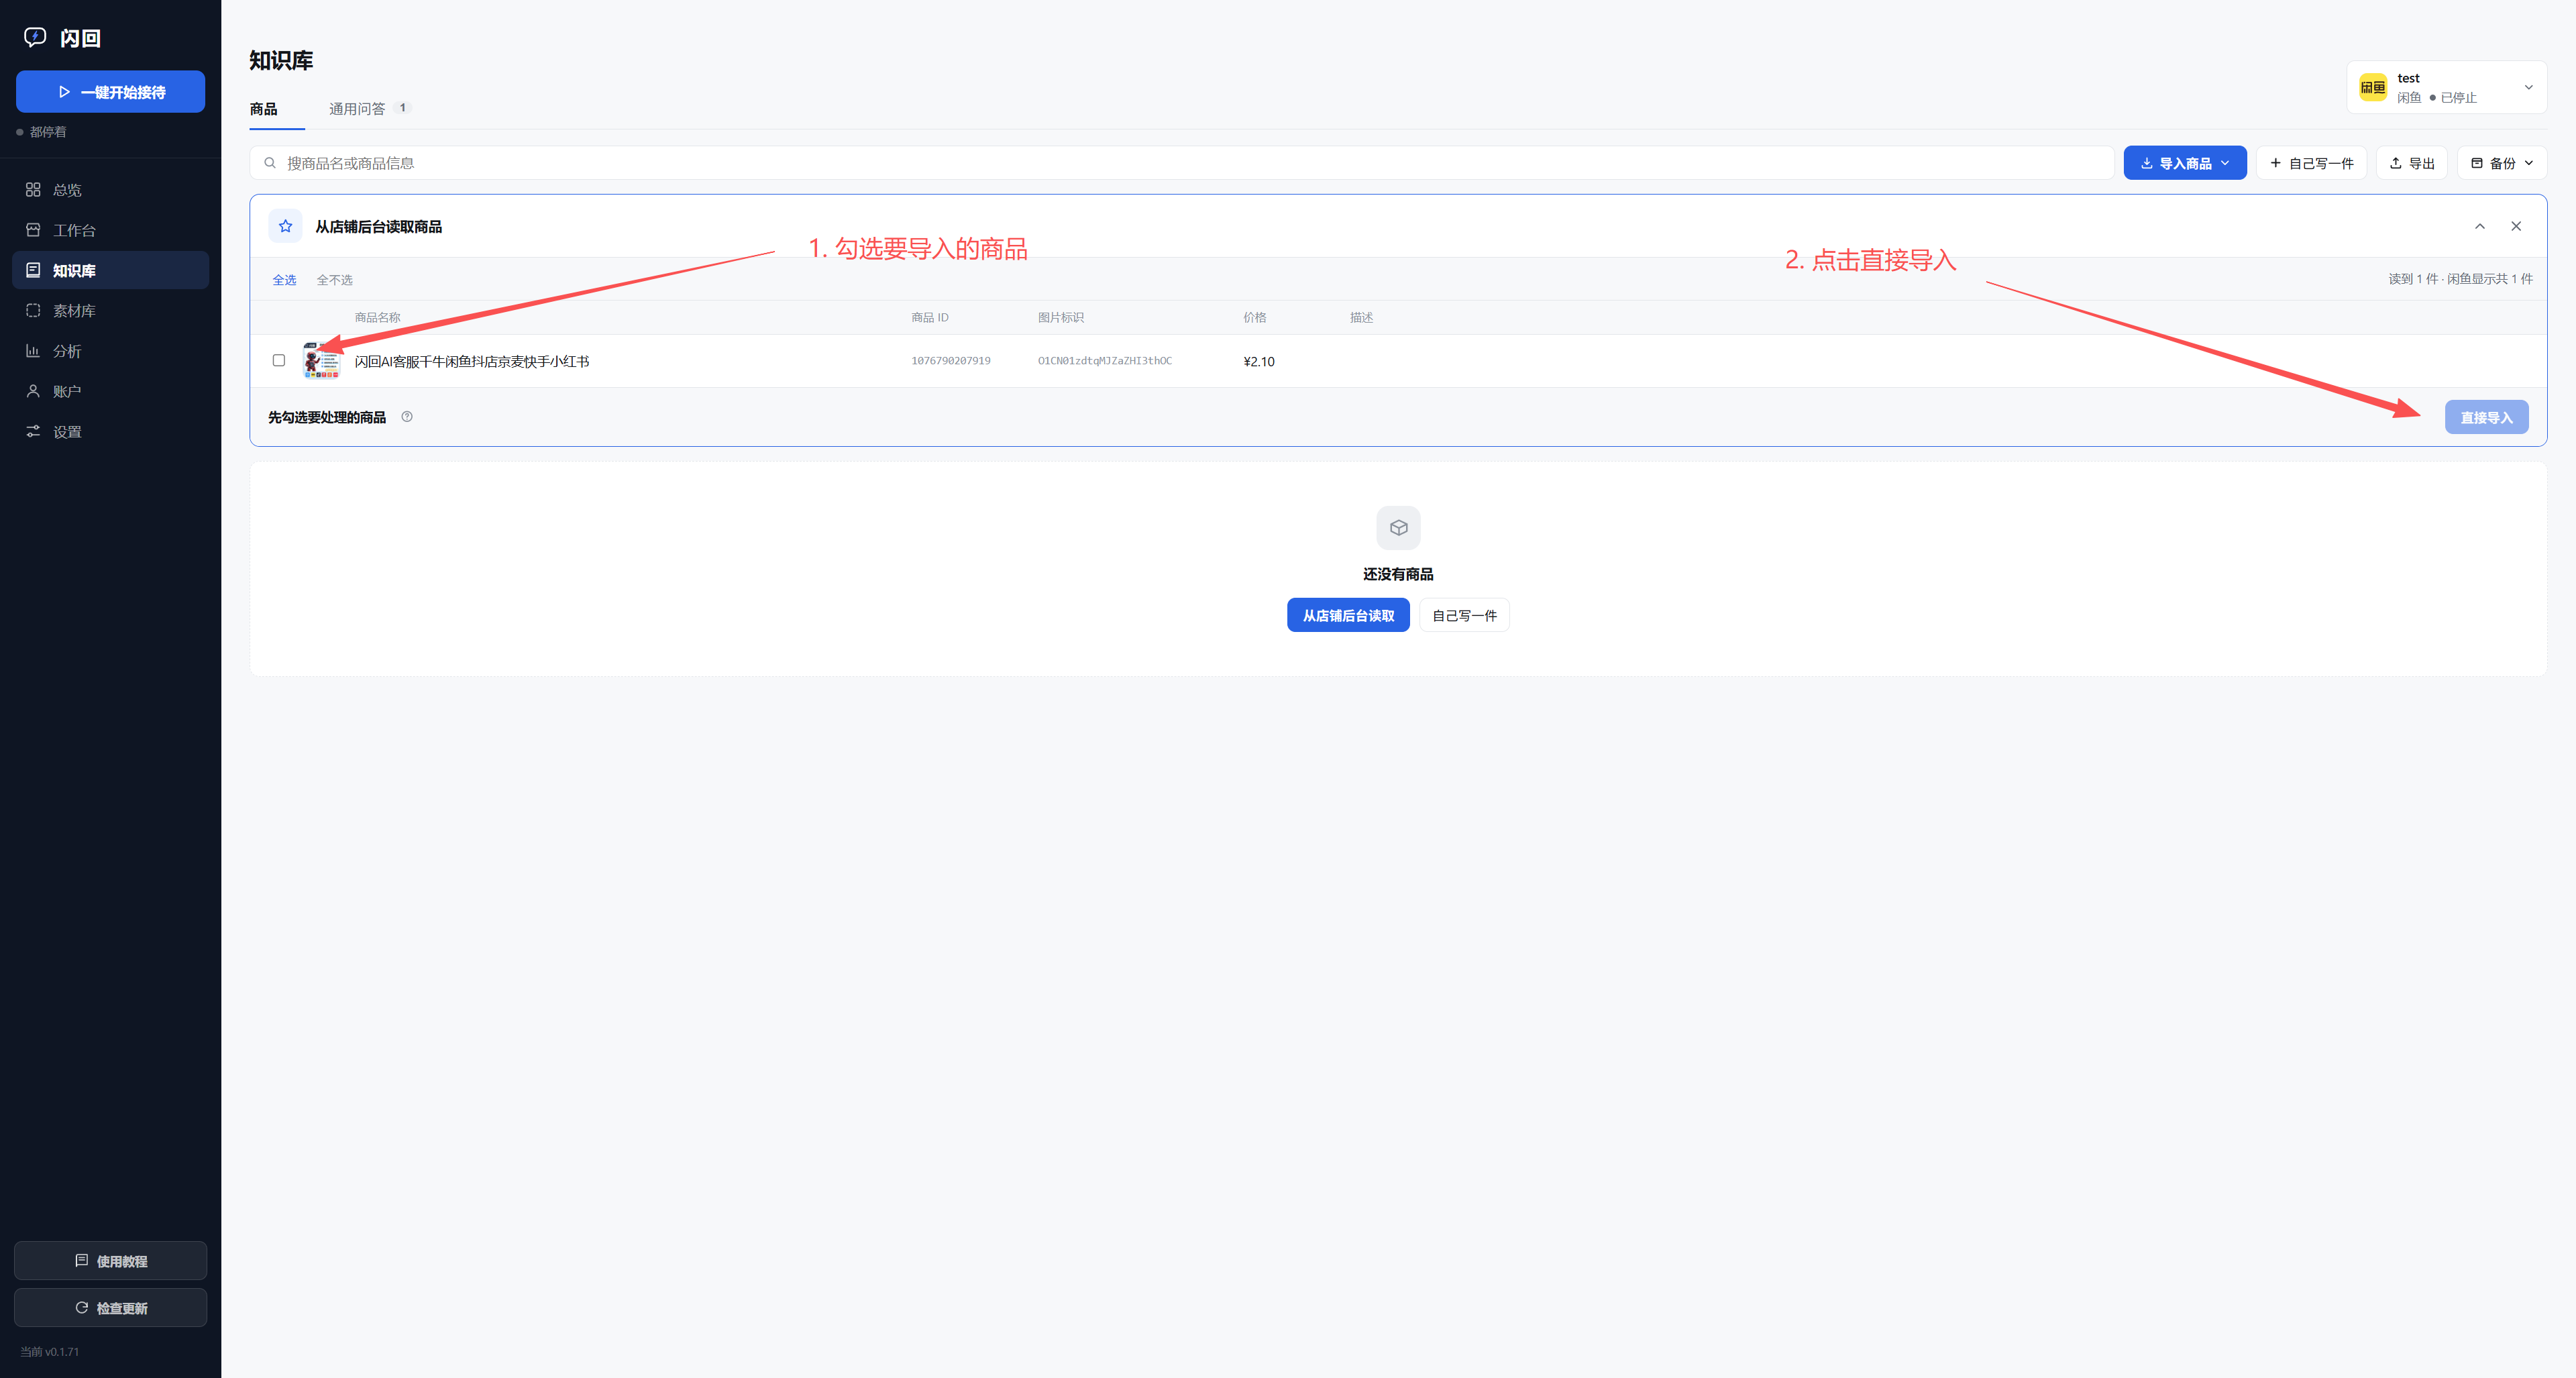Click product ID 1076790207919
This screenshot has height=1378, width=2576.
point(950,361)
